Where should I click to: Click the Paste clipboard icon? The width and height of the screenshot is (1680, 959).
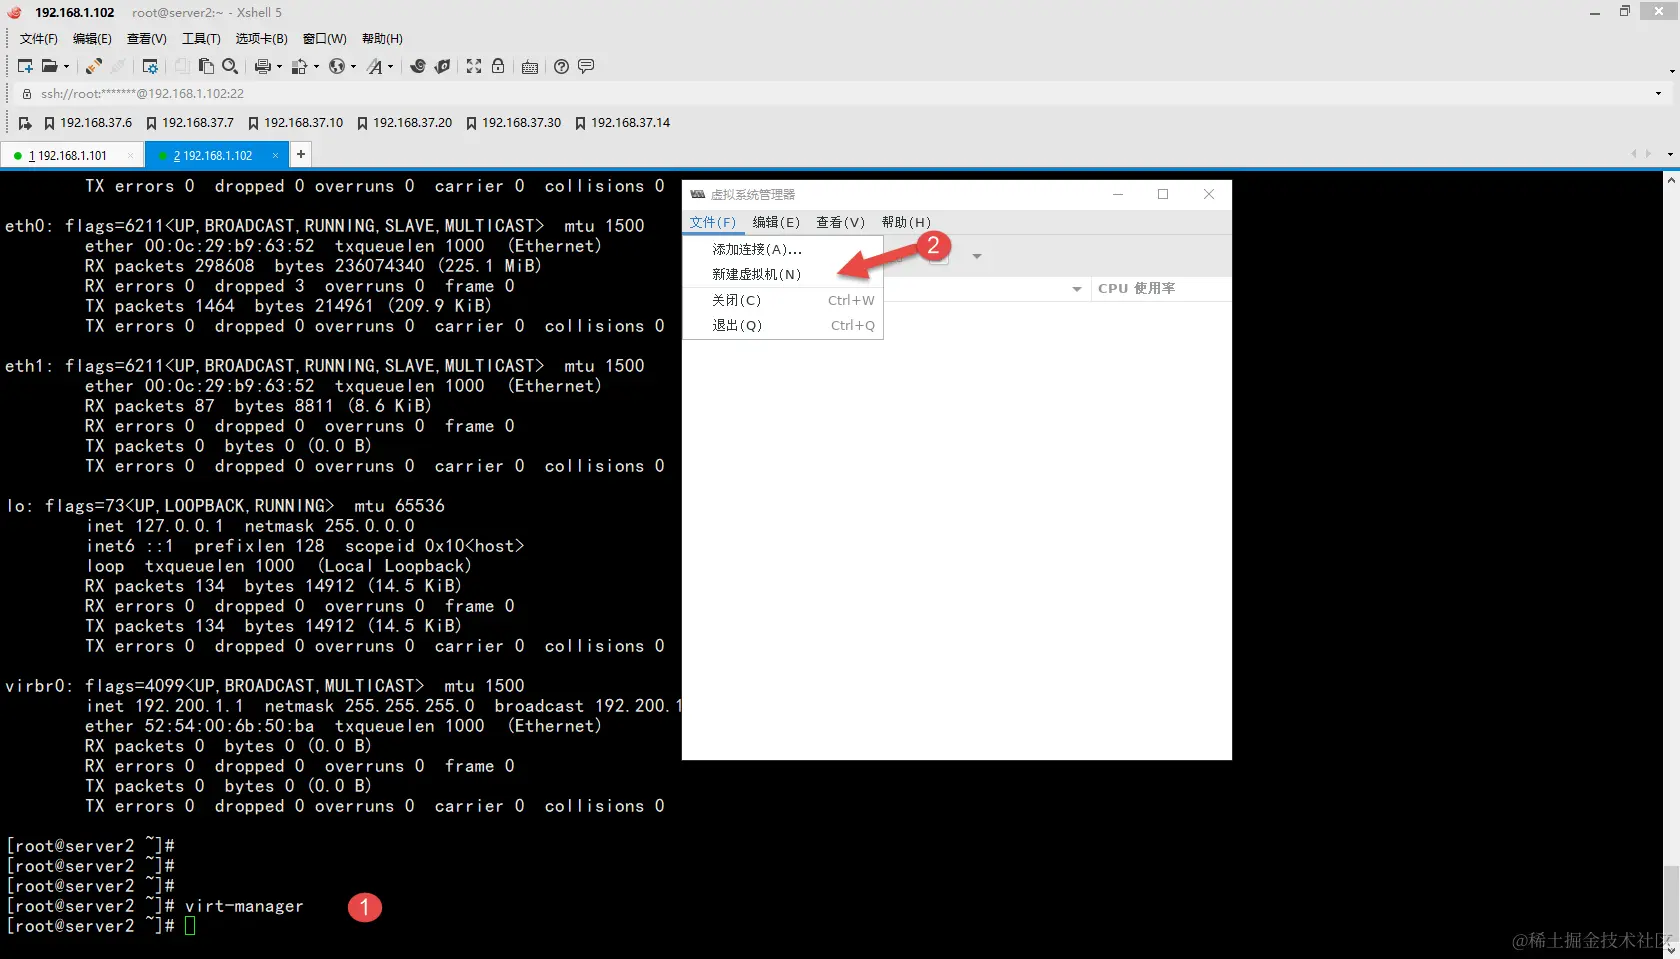pyautogui.click(x=206, y=66)
